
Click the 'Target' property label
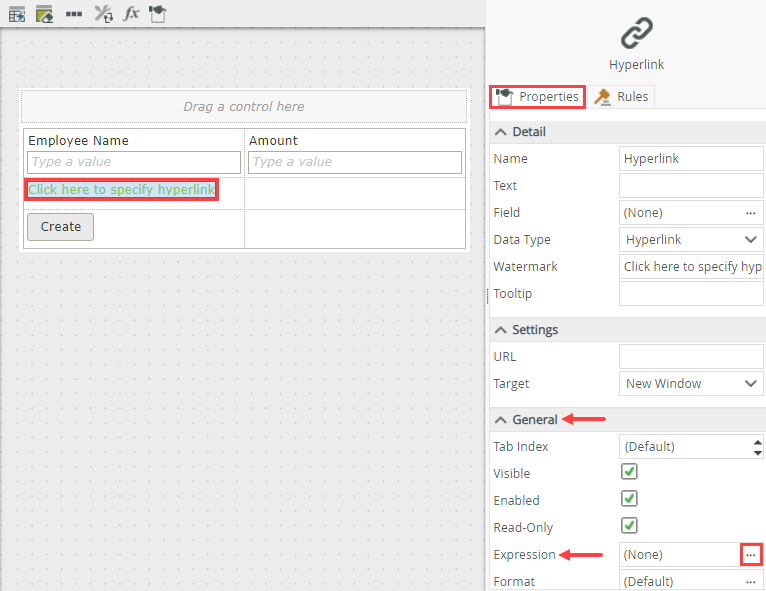[511, 384]
